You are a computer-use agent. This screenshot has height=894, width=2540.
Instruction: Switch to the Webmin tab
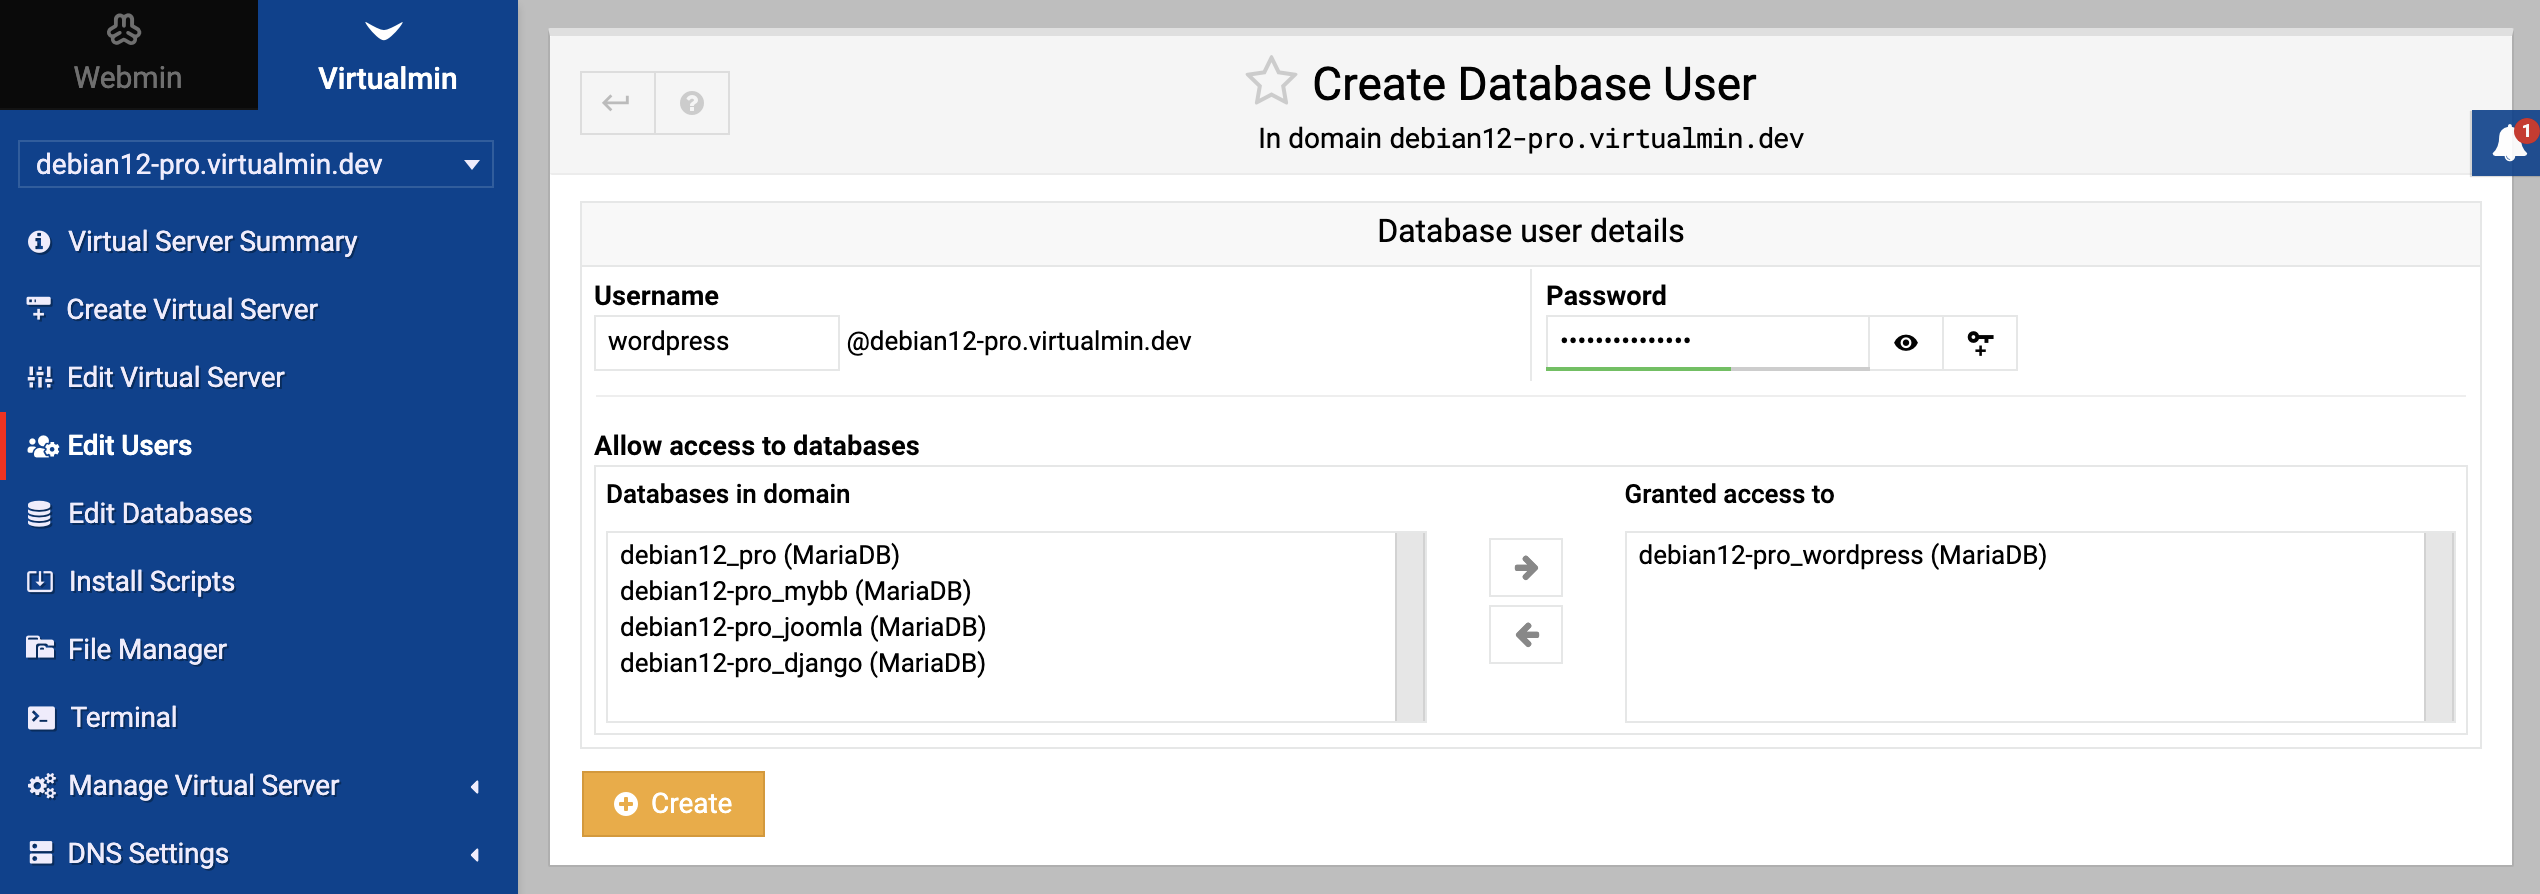128,55
